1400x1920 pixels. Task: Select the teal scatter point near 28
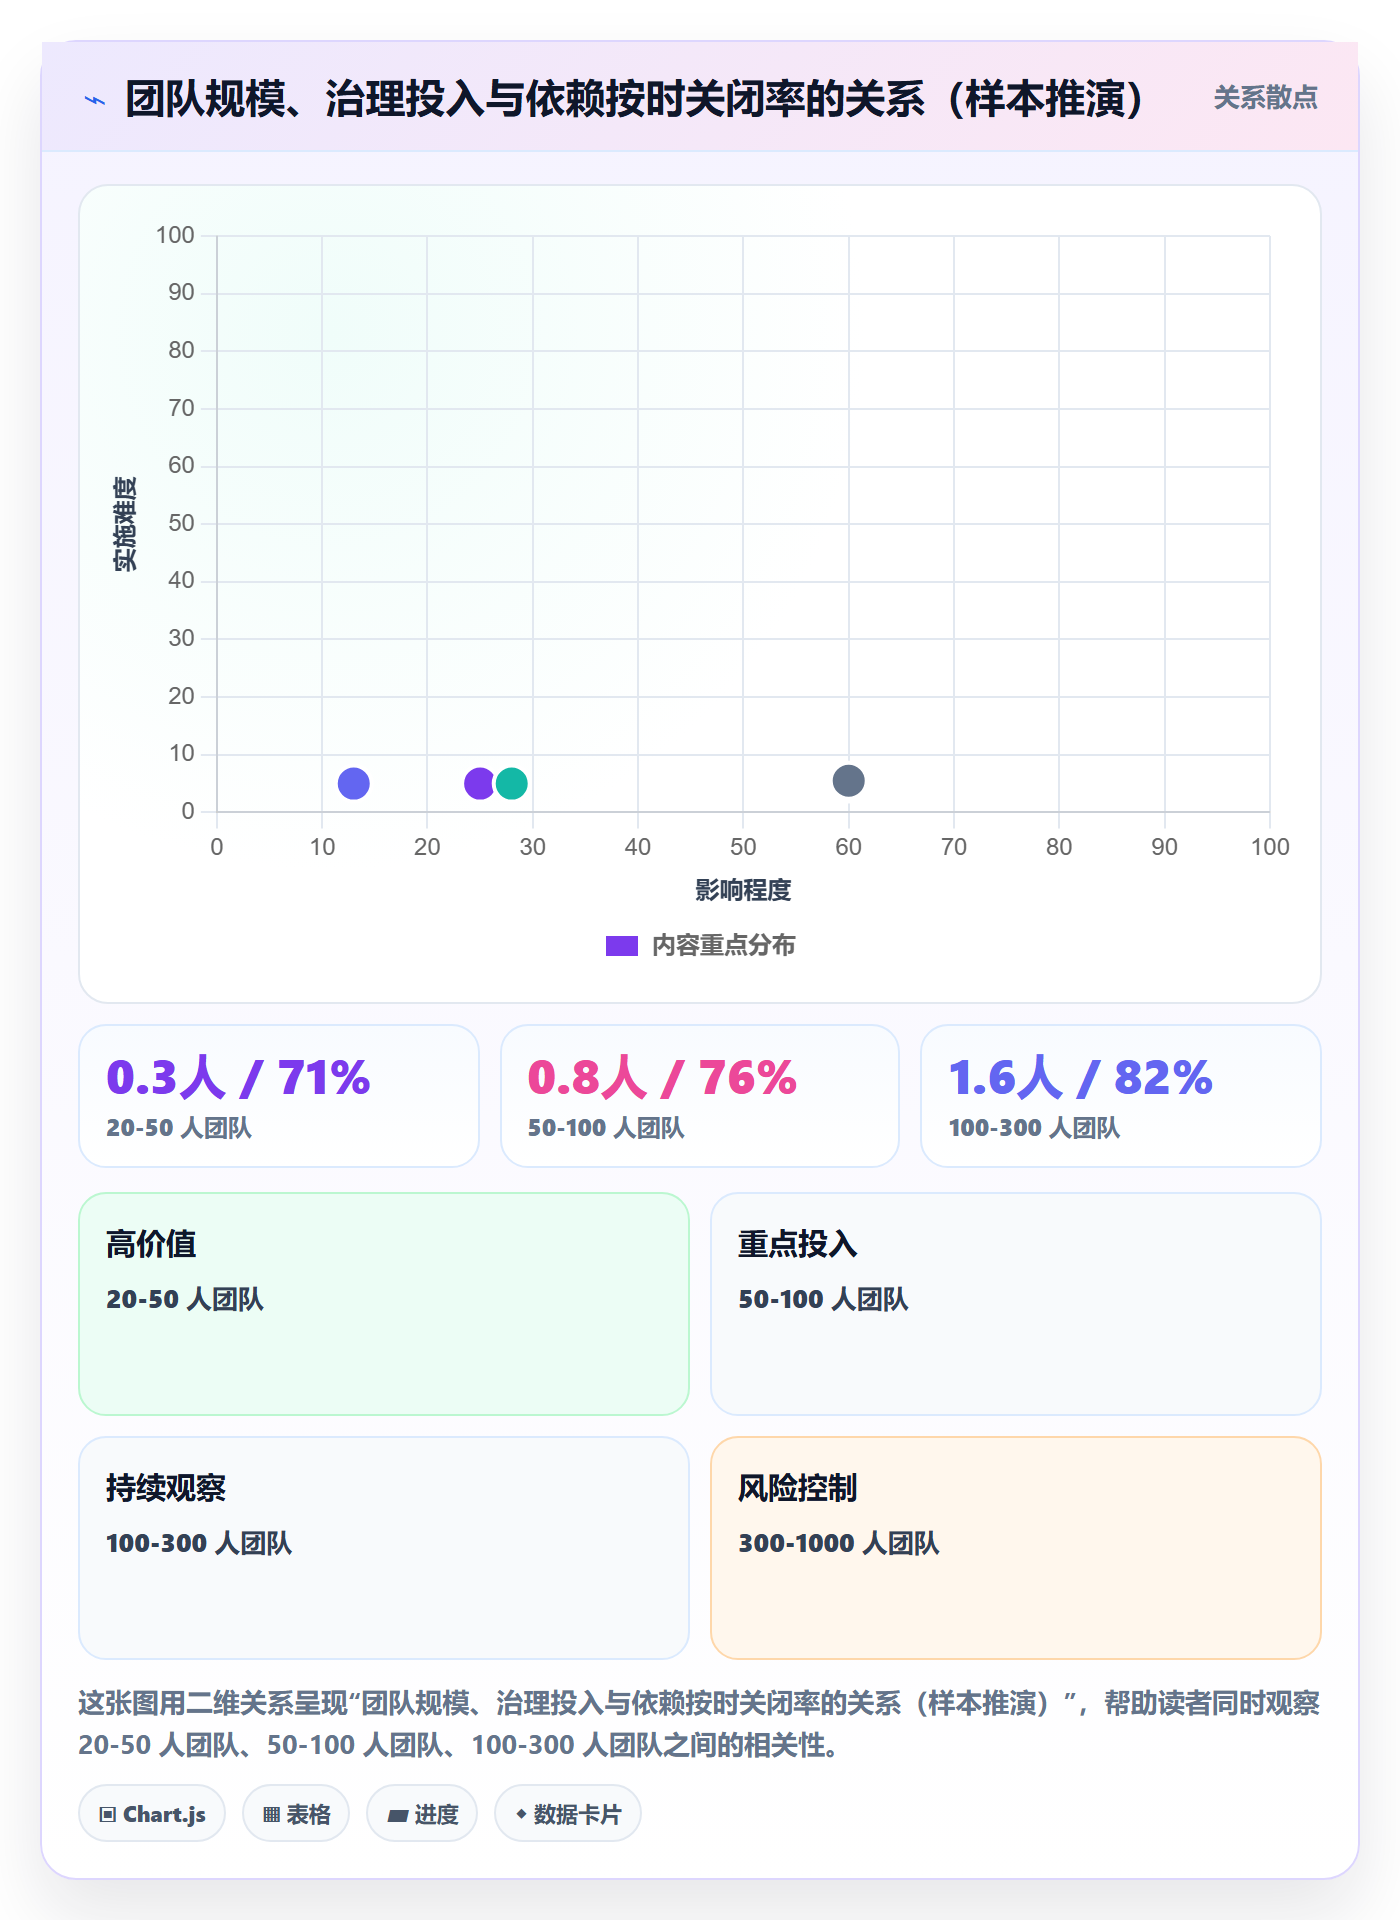pyautogui.click(x=511, y=783)
